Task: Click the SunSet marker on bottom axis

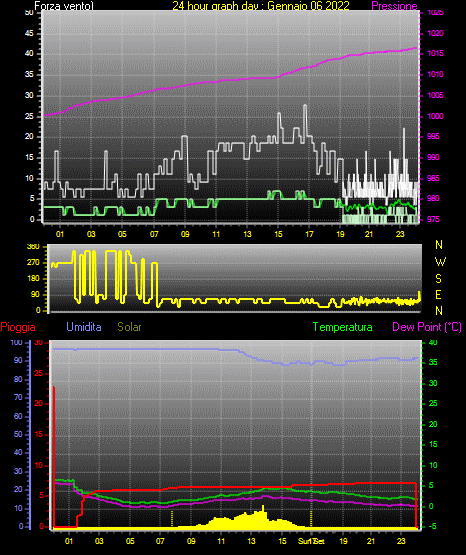Action: [x=311, y=541]
